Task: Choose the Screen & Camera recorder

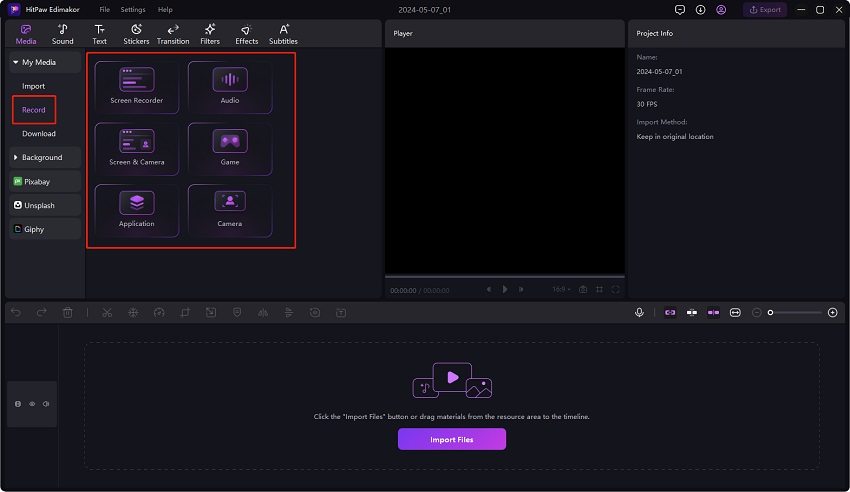Action: click(137, 148)
